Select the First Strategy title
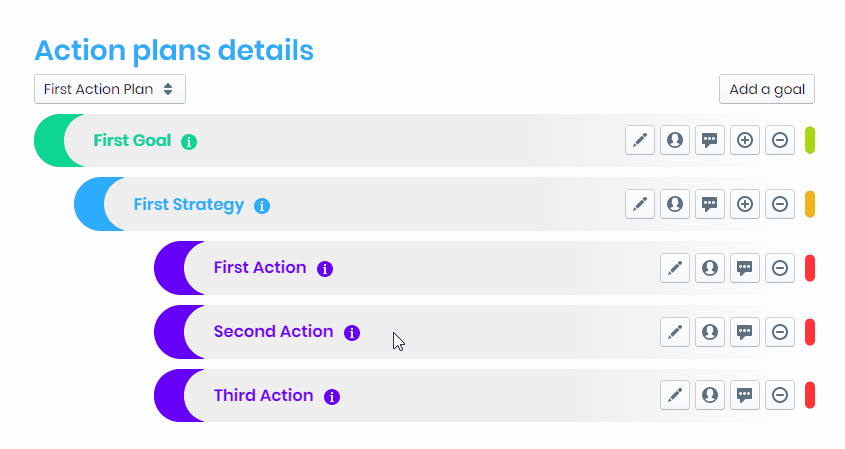Screen dimensions: 845x449 [x=188, y=204]
